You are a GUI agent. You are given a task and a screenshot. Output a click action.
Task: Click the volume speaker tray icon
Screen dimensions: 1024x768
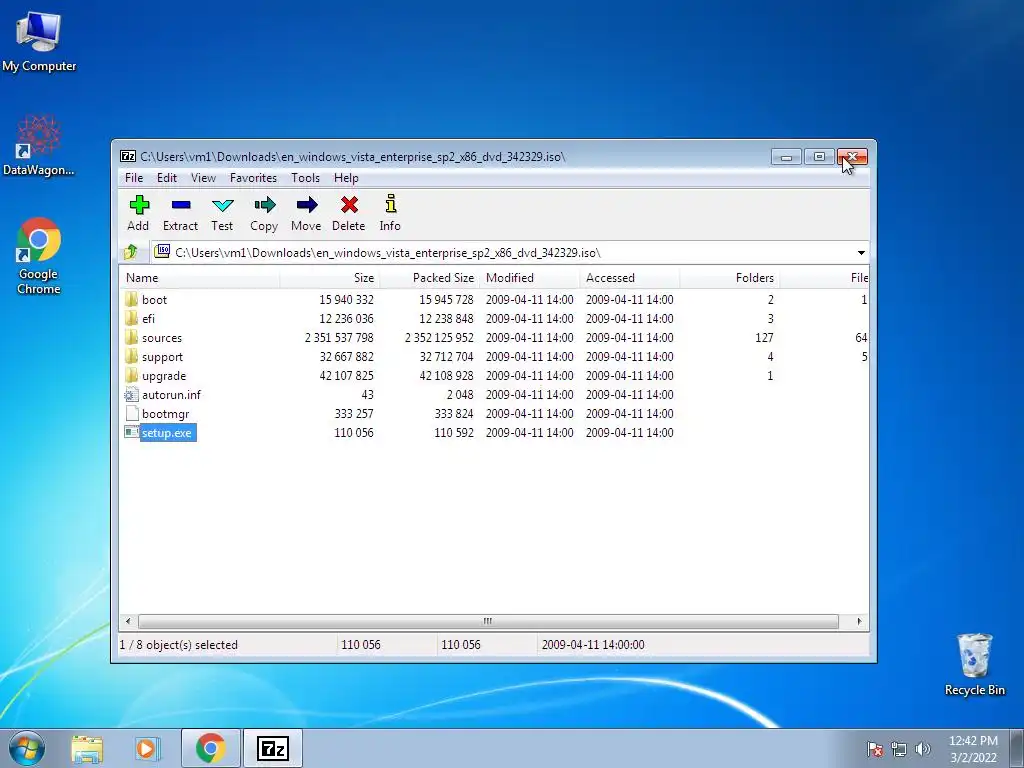[x=923, y=749]
